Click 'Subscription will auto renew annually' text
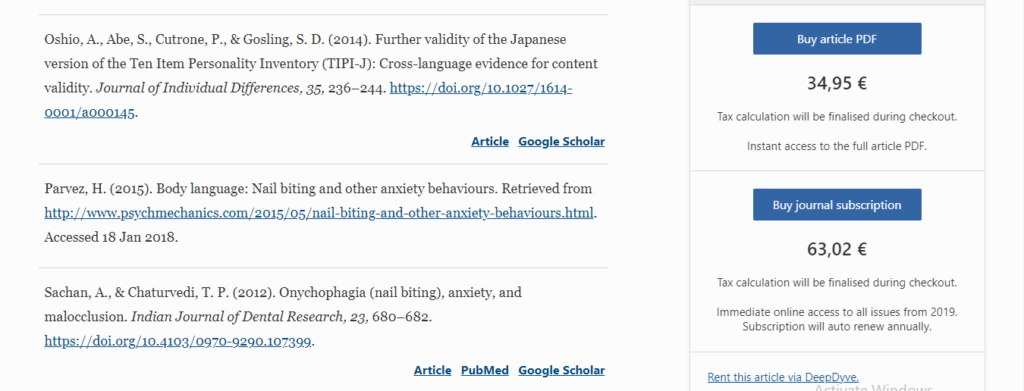Viewport: 1024px width, 391px height. tap(837, 326)
